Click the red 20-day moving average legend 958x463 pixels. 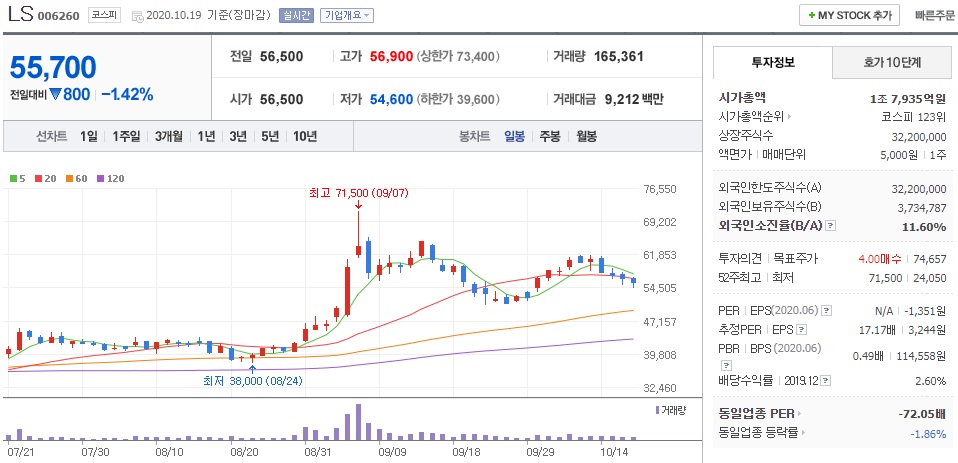click(45, 179)
